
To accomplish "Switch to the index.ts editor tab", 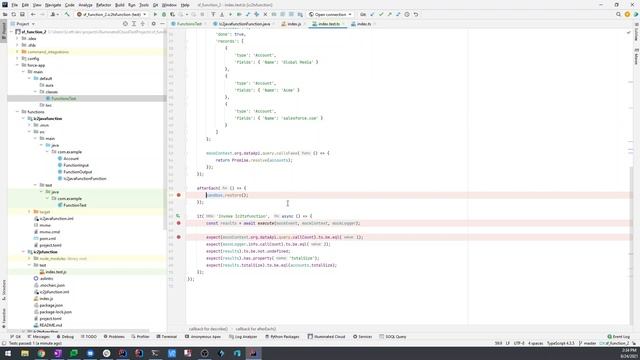I will pyautogui.click(x=362, y=24).
